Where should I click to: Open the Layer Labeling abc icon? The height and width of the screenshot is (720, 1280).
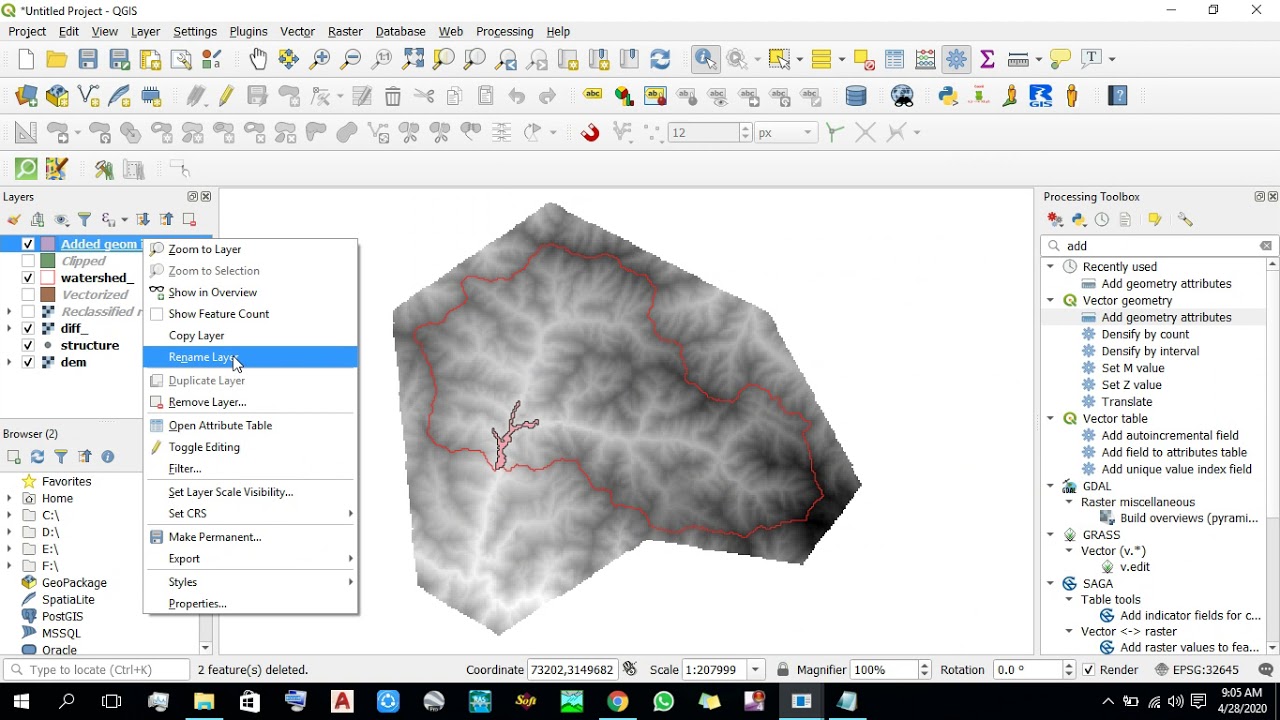click(593, 96)
